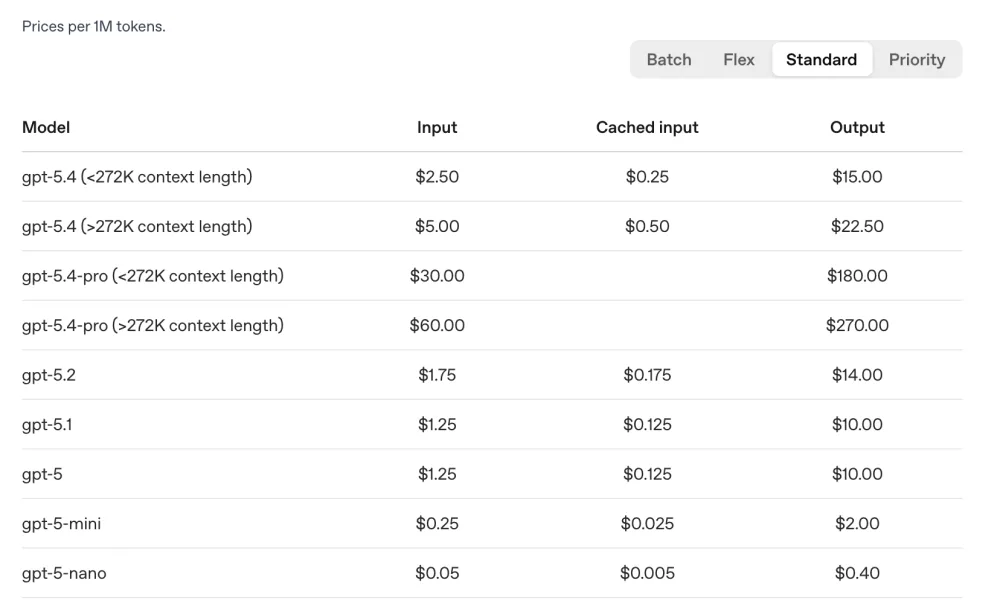Viewport: 1000px width, 609px height.
Task: Switch to the Batch pricing tab
Action: click(668, 59)
